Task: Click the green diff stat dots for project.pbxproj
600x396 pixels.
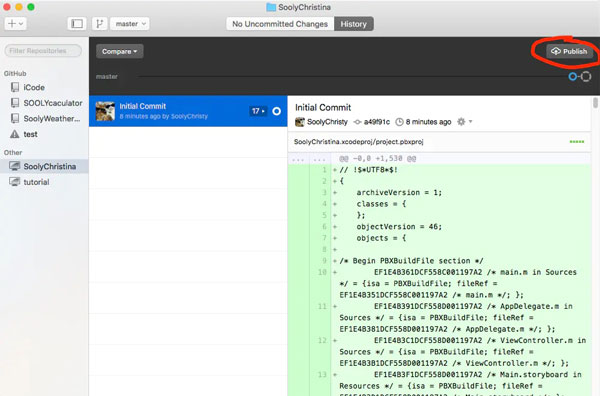Action: (x=577, y=142)
